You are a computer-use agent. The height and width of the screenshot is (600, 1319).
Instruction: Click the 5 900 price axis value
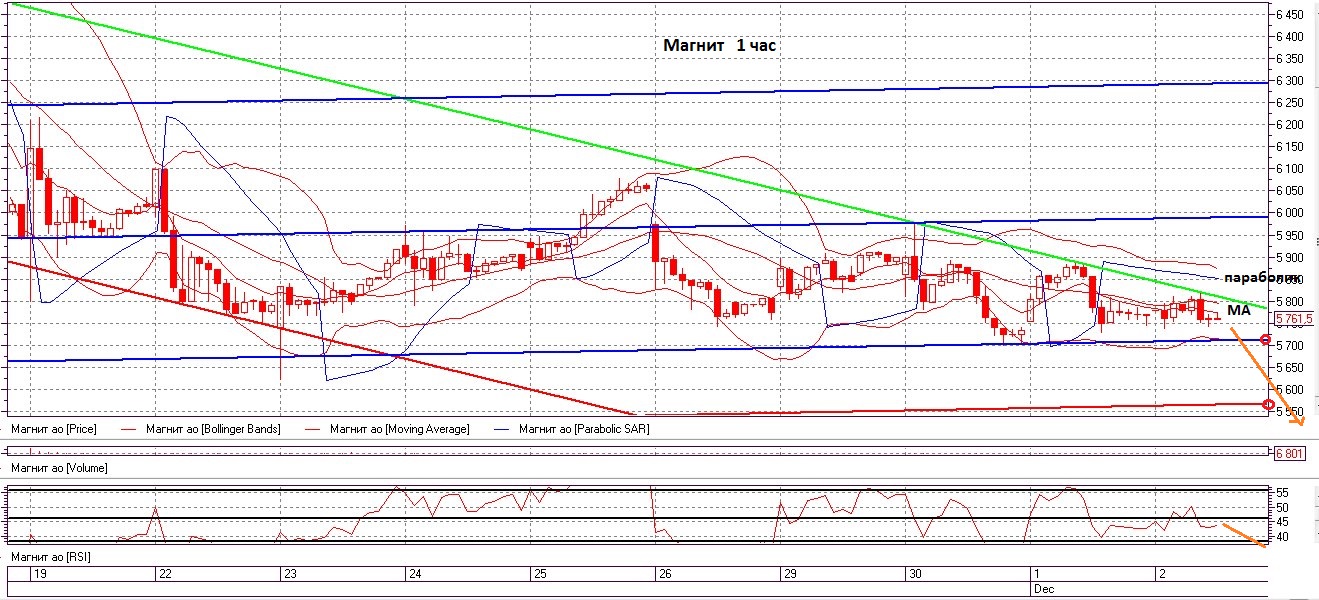click(x=1290, y=257)
